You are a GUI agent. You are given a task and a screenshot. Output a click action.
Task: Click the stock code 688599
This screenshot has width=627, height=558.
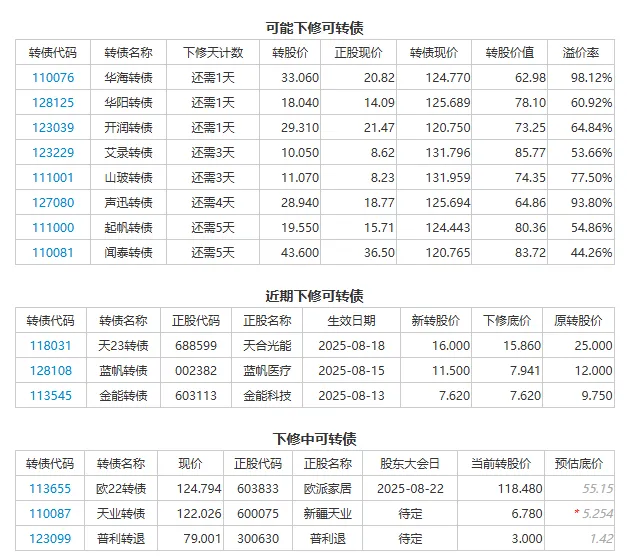click(196, 346)
